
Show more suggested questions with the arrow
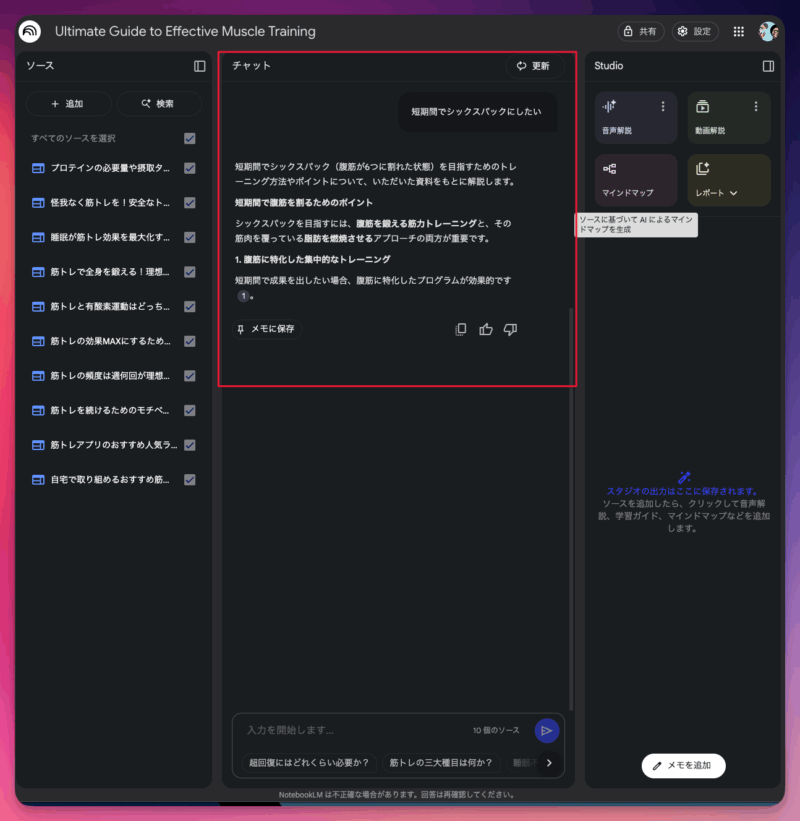[549, 762]
